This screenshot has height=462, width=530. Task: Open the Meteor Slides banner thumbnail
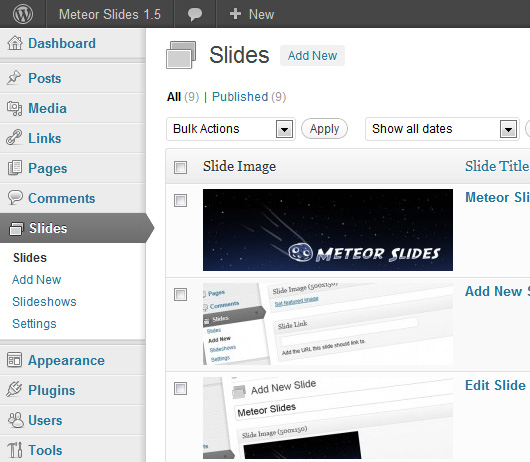(x=328, y=230)
